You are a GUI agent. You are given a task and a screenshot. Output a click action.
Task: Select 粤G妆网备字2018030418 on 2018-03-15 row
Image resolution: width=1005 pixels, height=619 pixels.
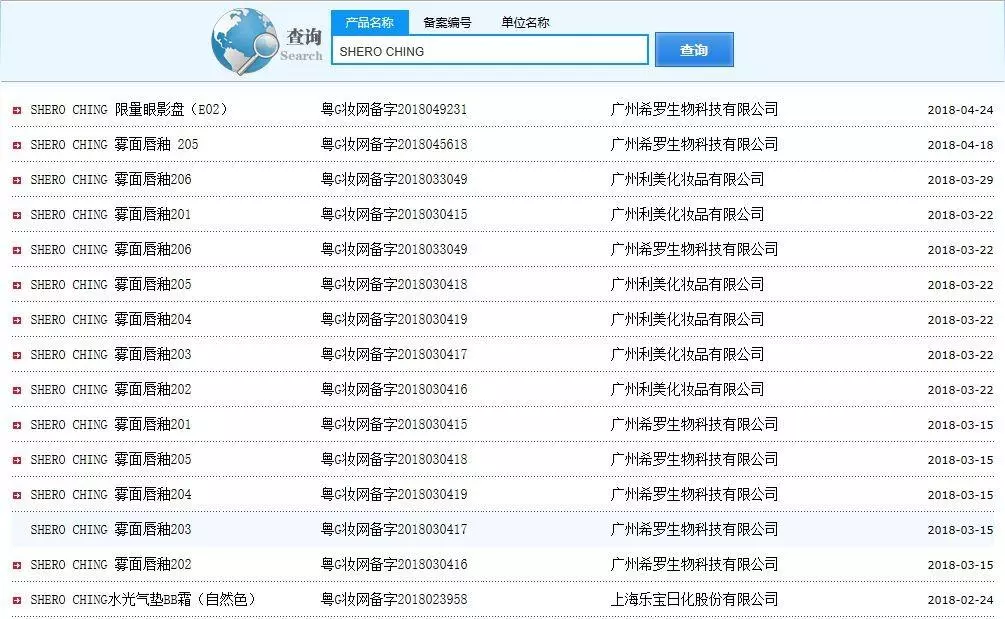[394, 459]
